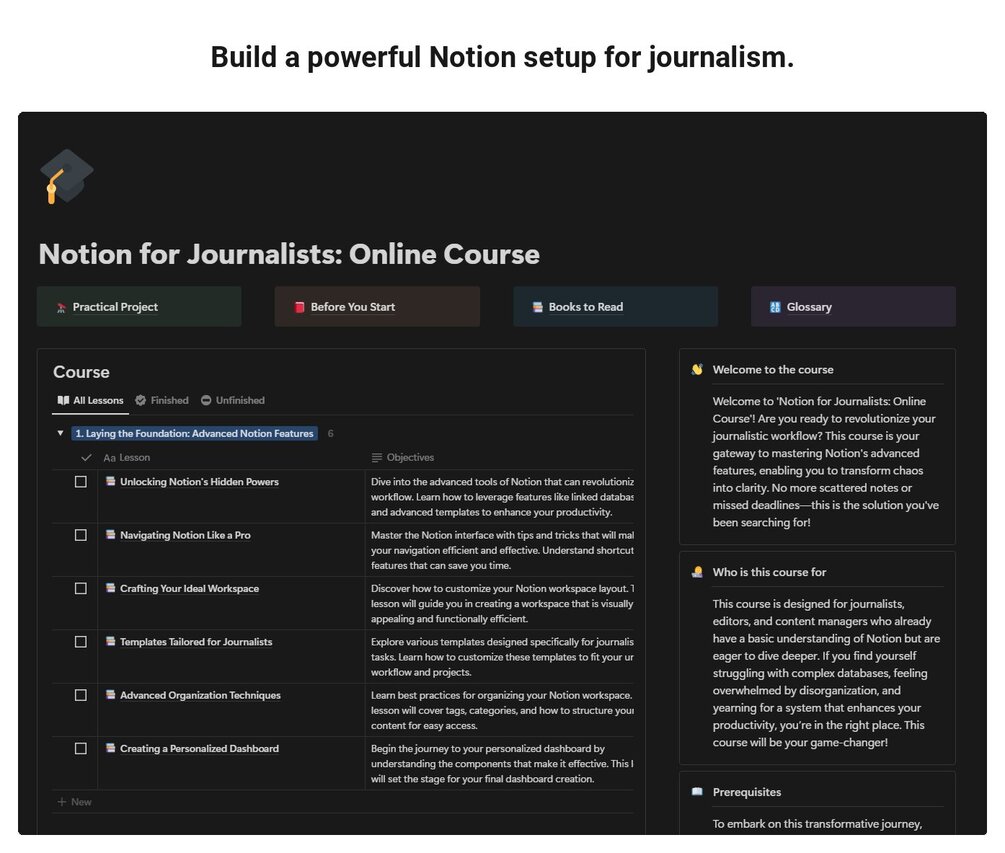Click the Build a powerful Notion setup headline

coord(502,57)
